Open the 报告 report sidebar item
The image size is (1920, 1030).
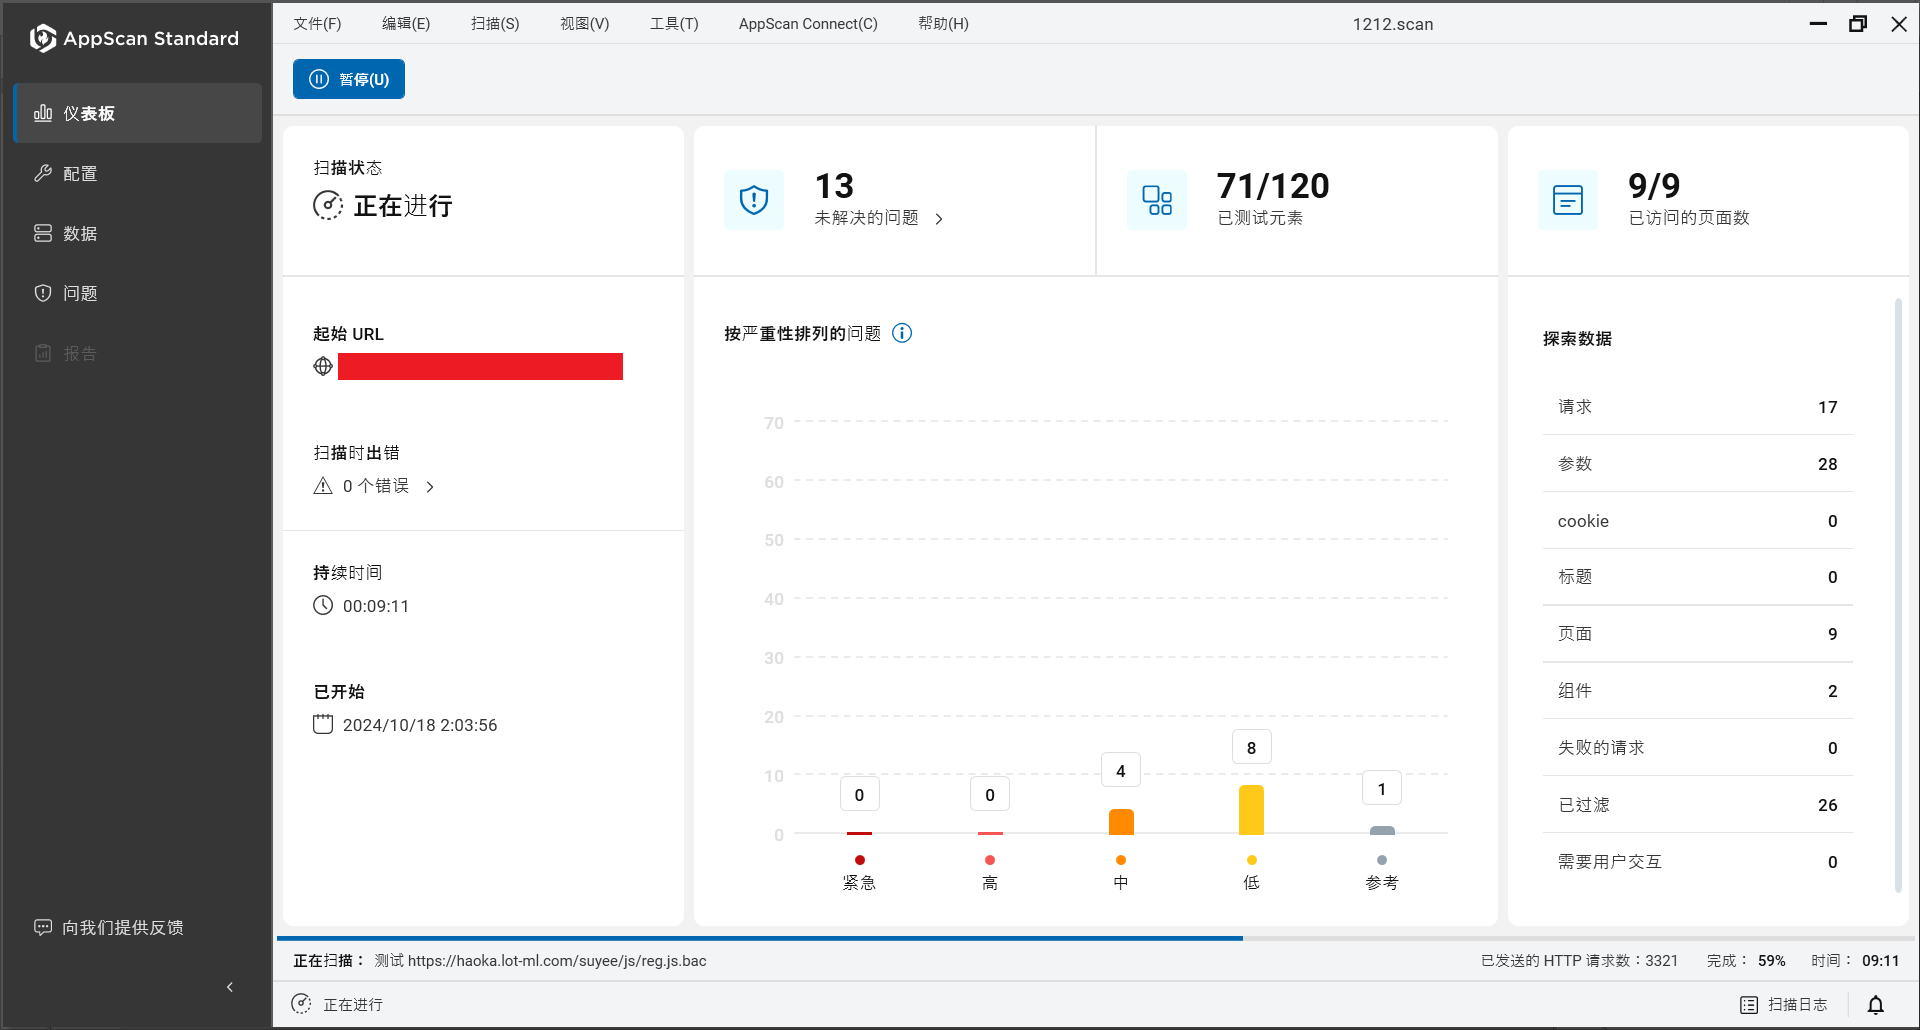[x=138, y=353]
